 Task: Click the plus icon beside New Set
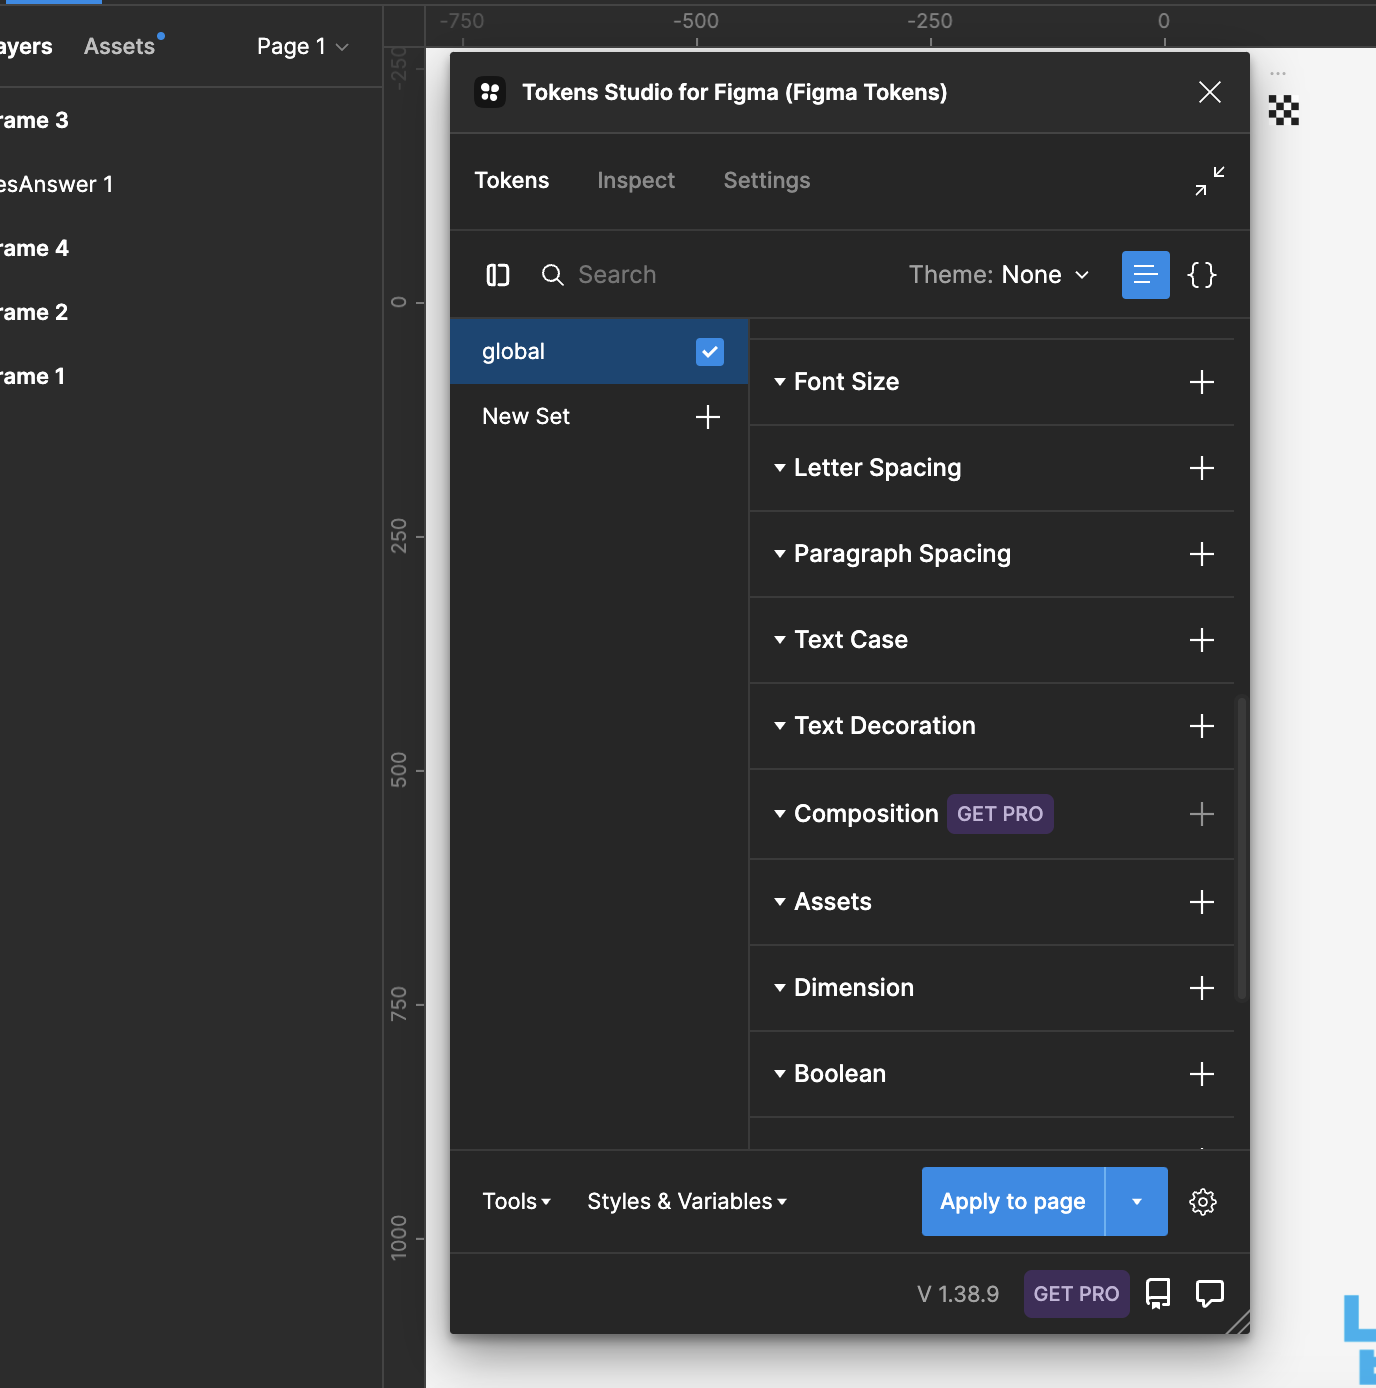tap(708, 417)
